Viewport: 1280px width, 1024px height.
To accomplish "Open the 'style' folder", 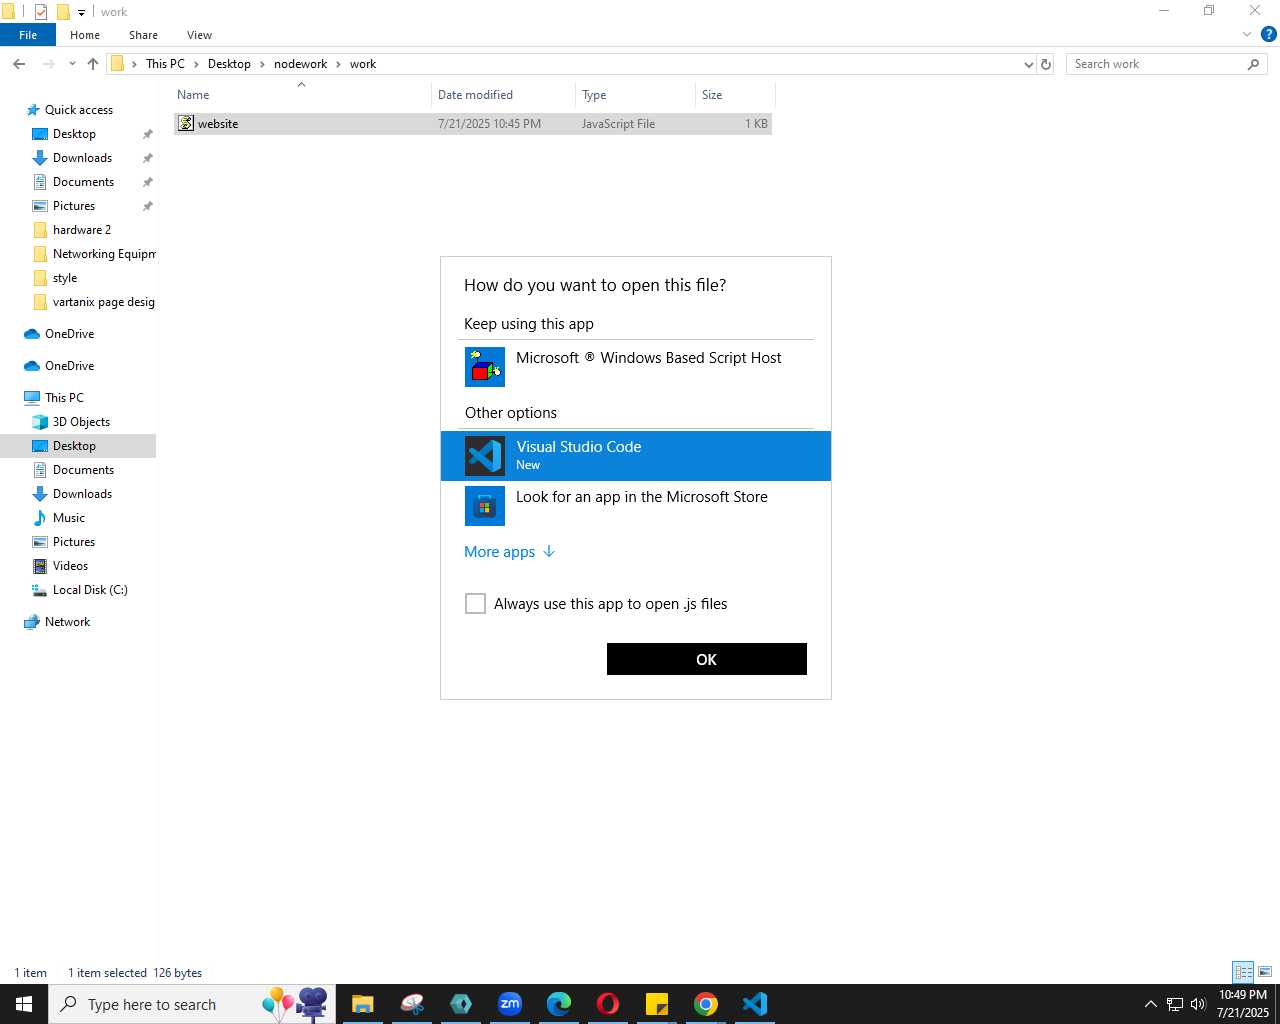I will 65,278.
